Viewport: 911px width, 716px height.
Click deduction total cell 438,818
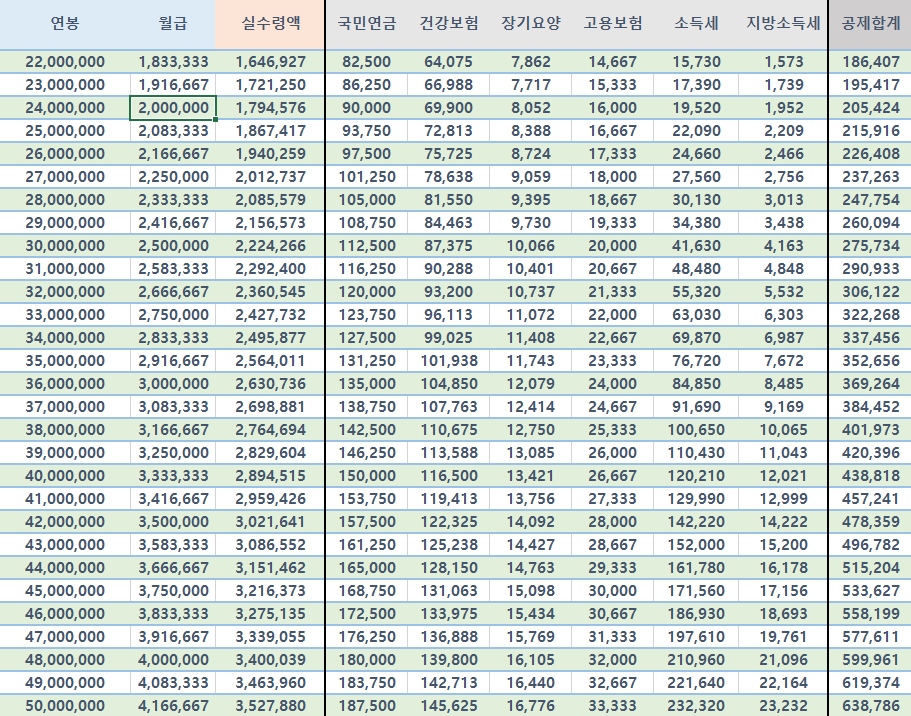click(870, 475)
